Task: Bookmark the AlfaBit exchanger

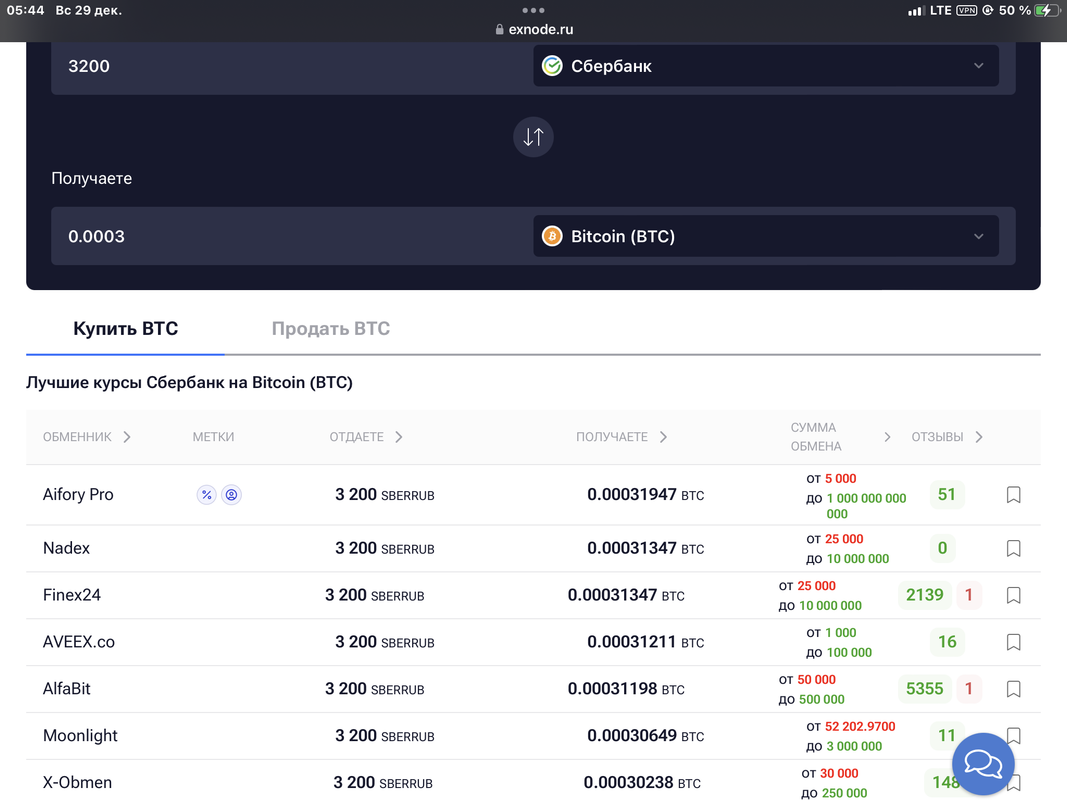Action: click(x=1013, y=689)
